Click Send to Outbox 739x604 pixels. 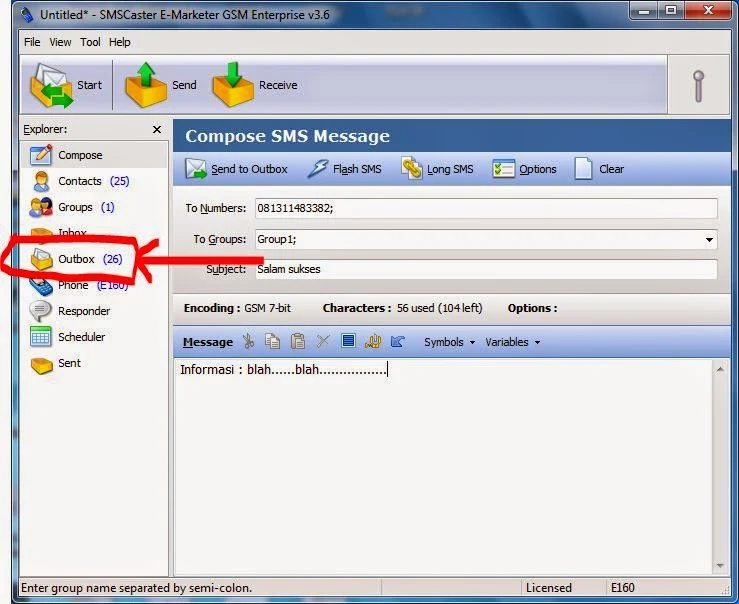pos(236,169)
